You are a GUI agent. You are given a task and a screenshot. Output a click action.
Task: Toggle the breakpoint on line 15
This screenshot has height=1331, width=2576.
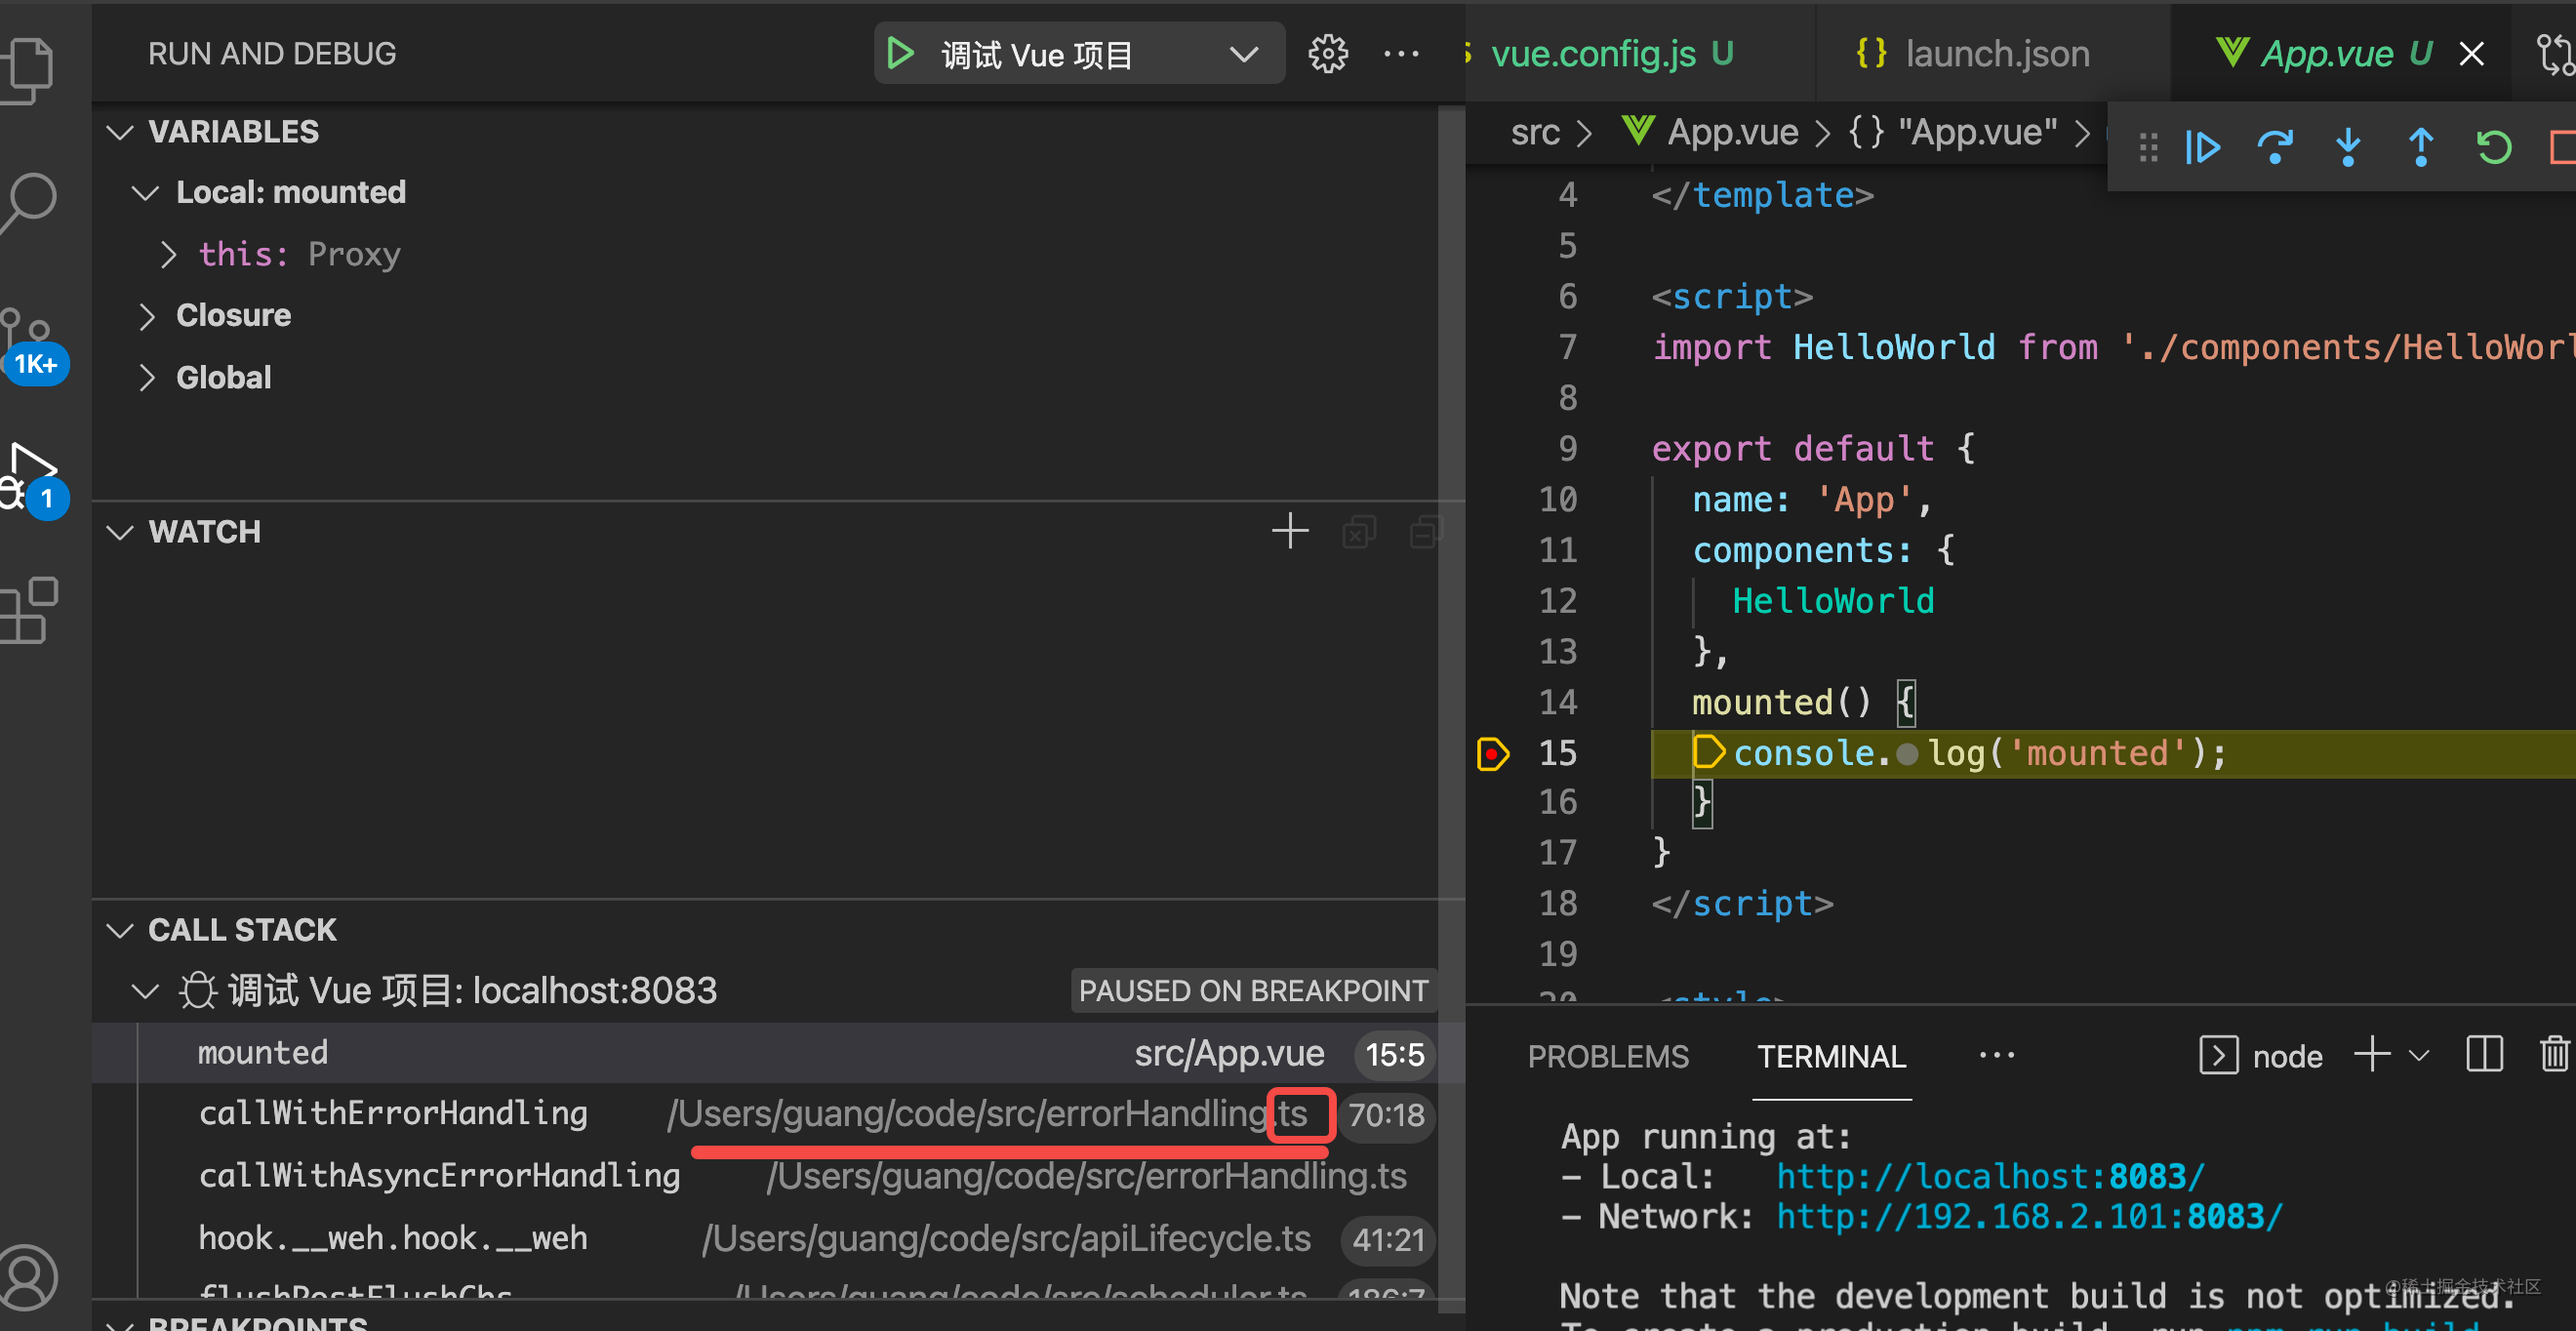(x=1492, y=754)
